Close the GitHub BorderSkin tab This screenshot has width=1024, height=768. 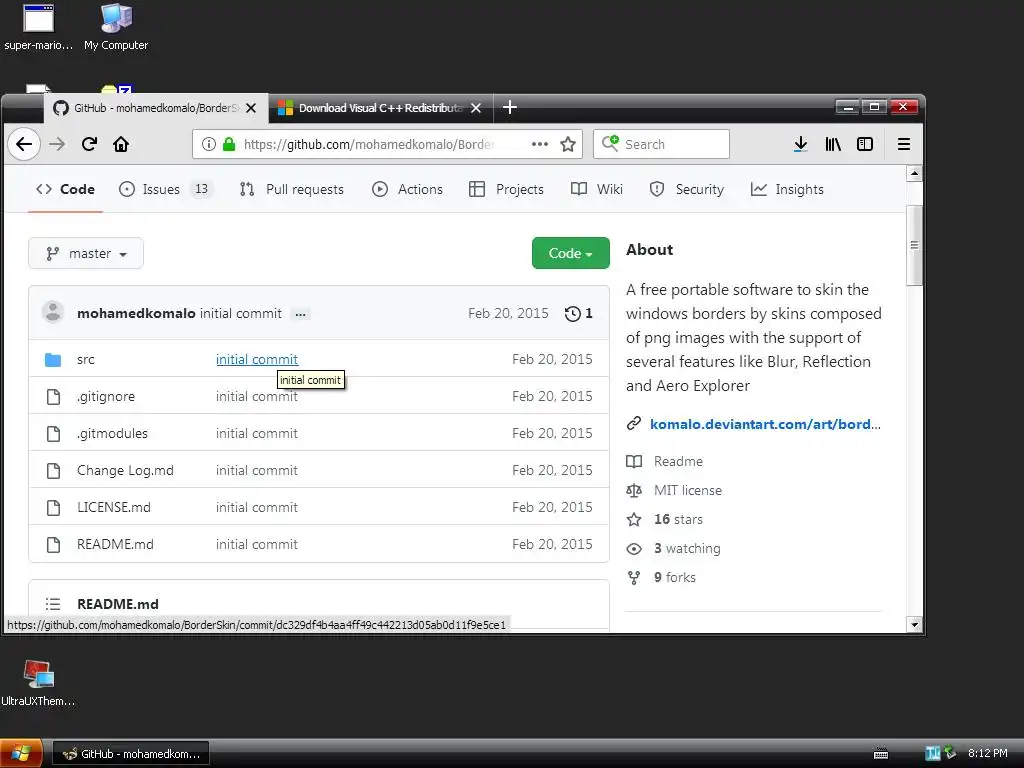pos(251,108)
